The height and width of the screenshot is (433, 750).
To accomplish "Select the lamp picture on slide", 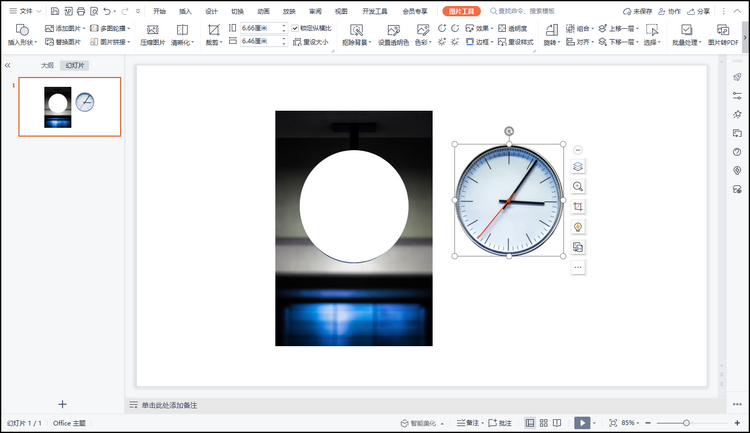I will (x=354, y=228).
